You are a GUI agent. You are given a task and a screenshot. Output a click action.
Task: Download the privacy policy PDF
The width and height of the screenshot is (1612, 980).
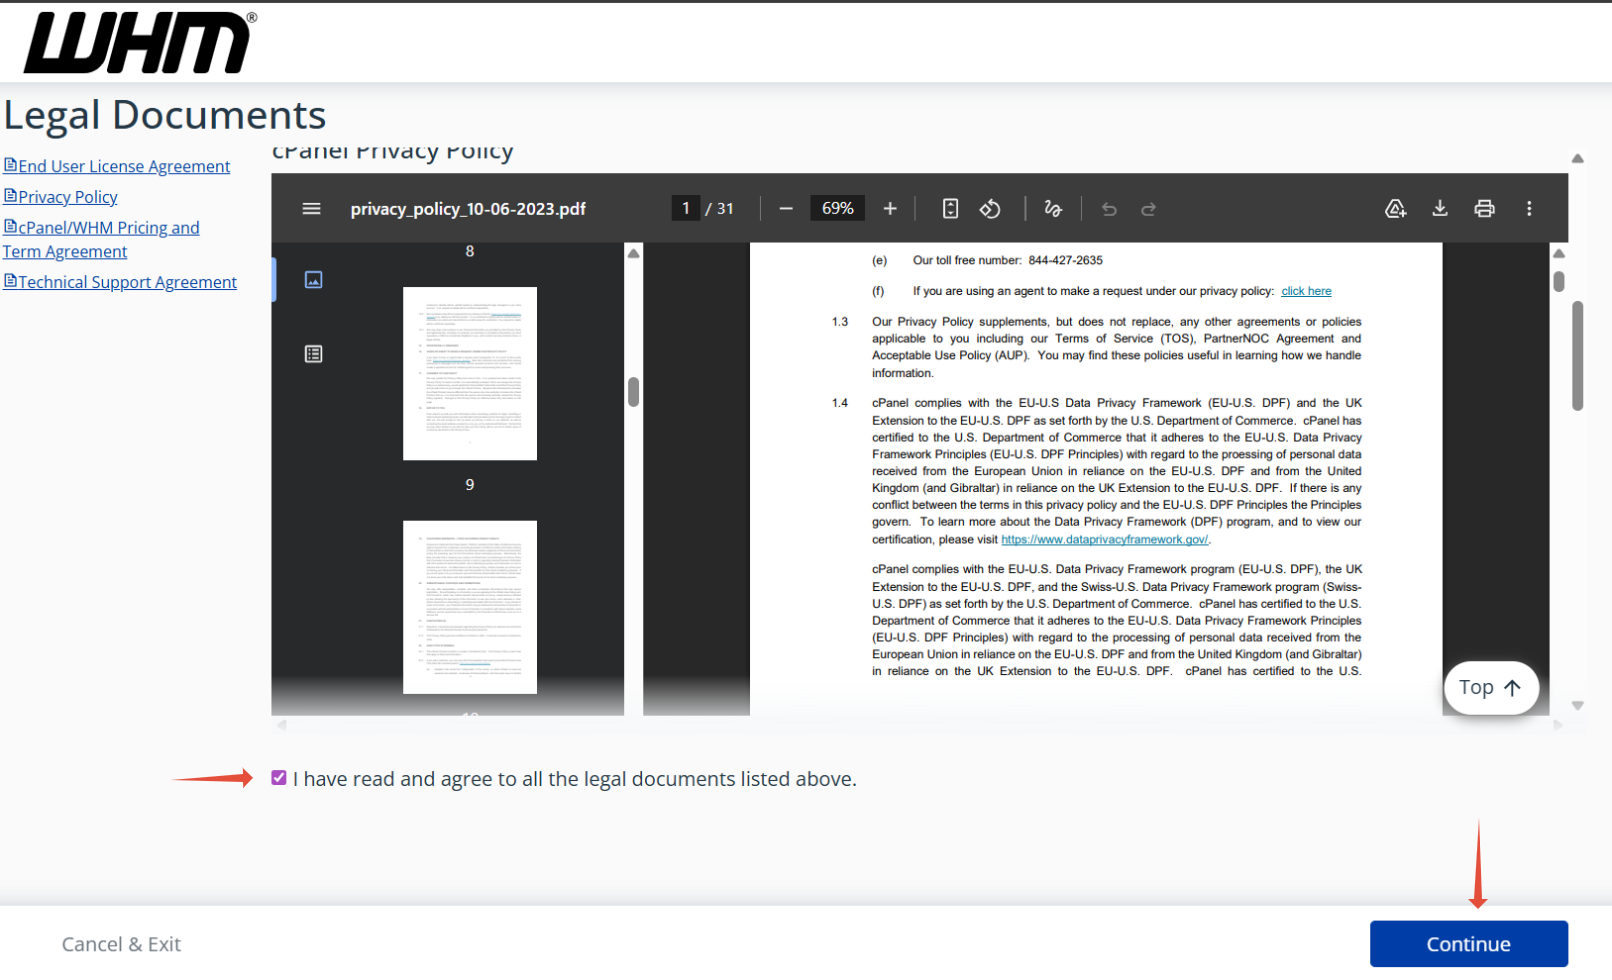pyautogui.click(x=1440, y=208)
